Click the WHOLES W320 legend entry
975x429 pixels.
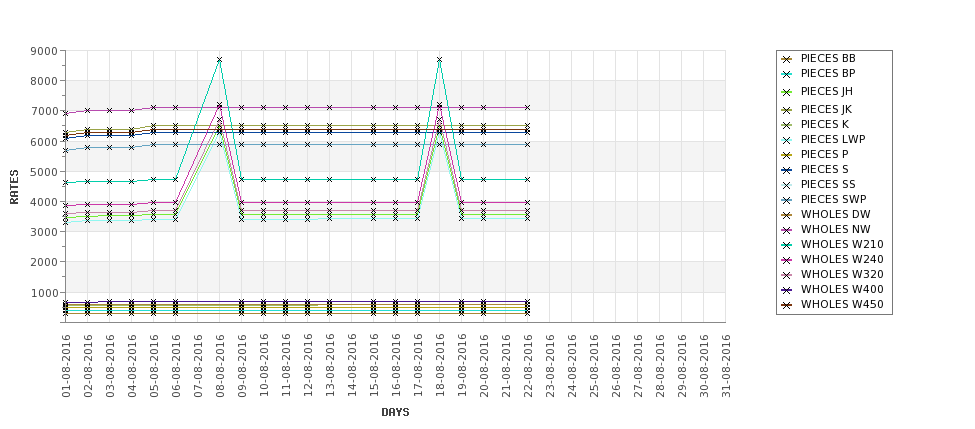click(x=832, y=274)
